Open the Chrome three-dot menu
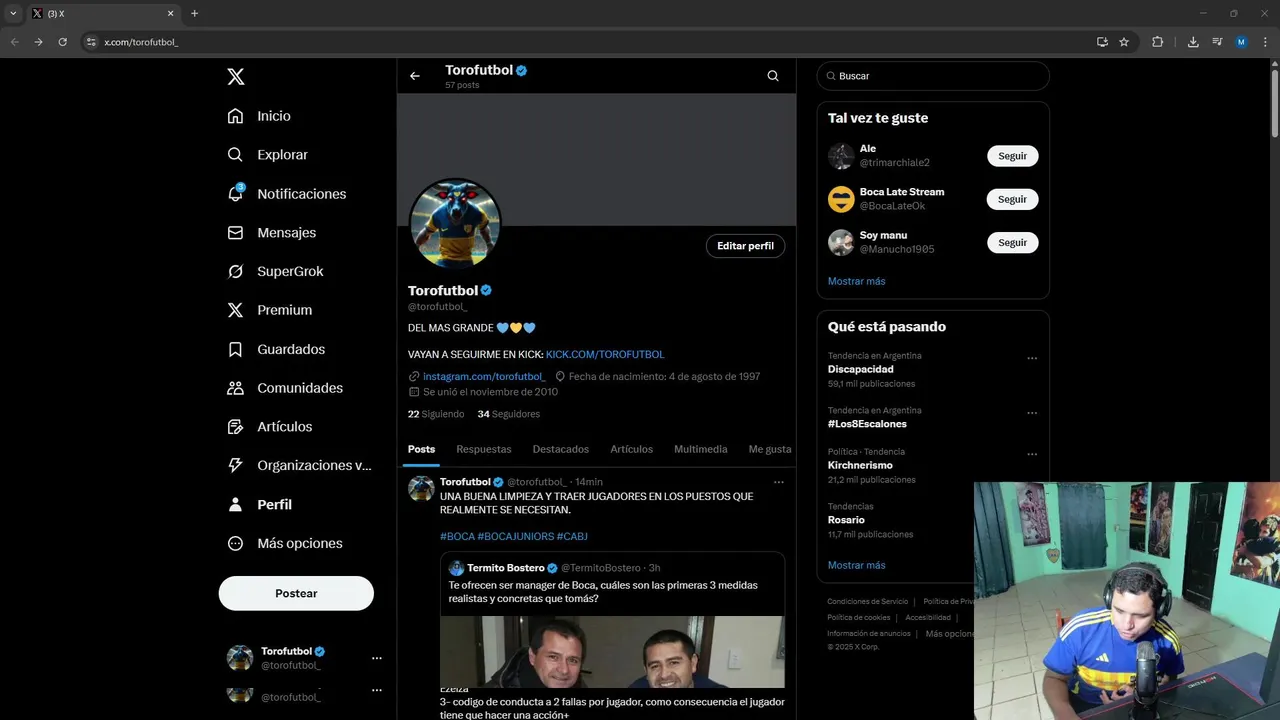1280x720 pixels. coord(1265,42)
